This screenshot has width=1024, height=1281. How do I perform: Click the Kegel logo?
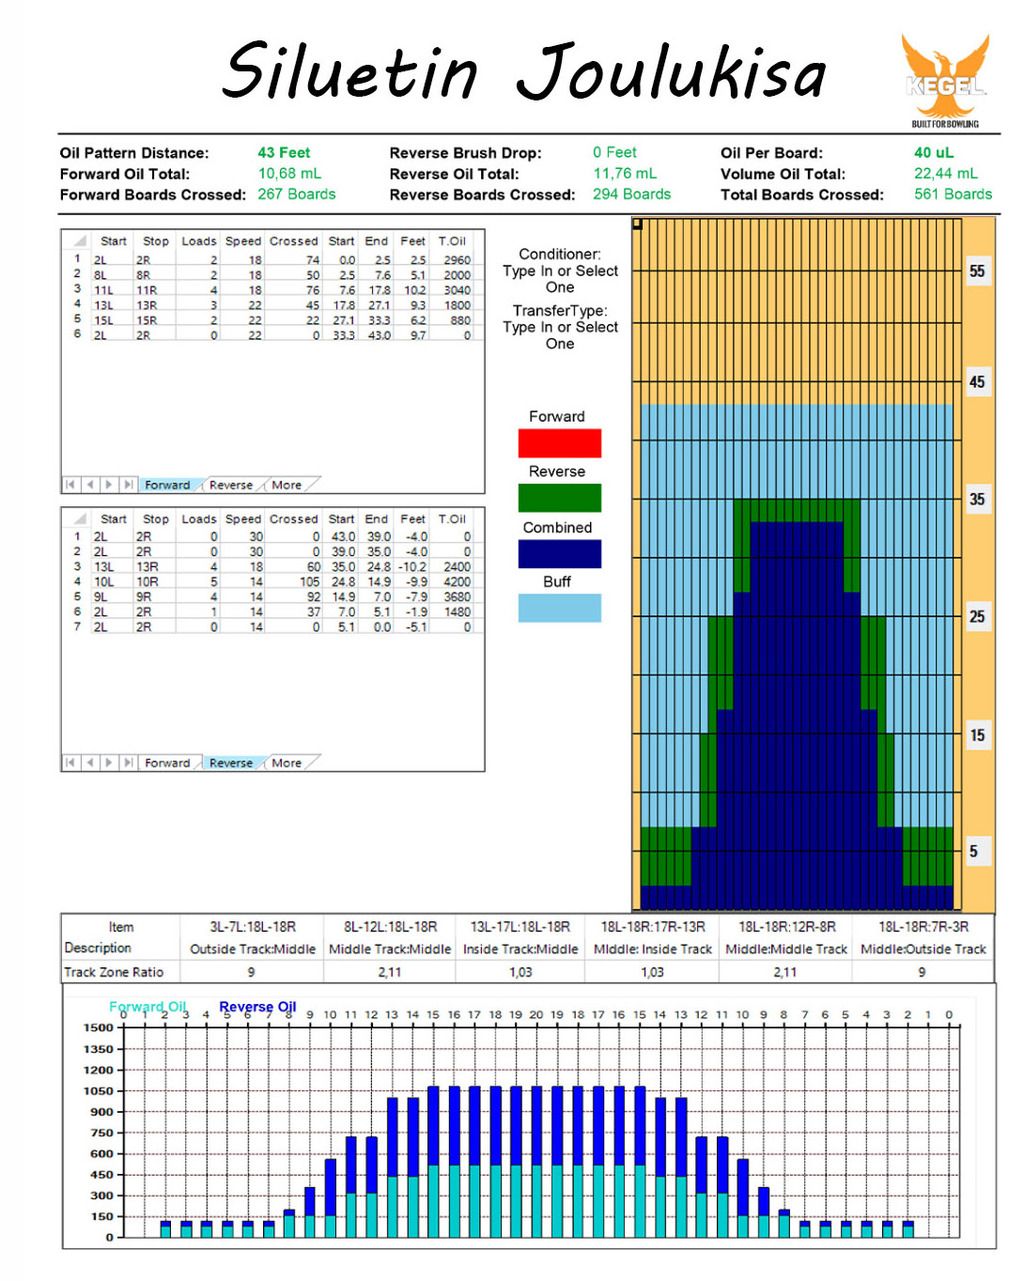click(944, 82)
